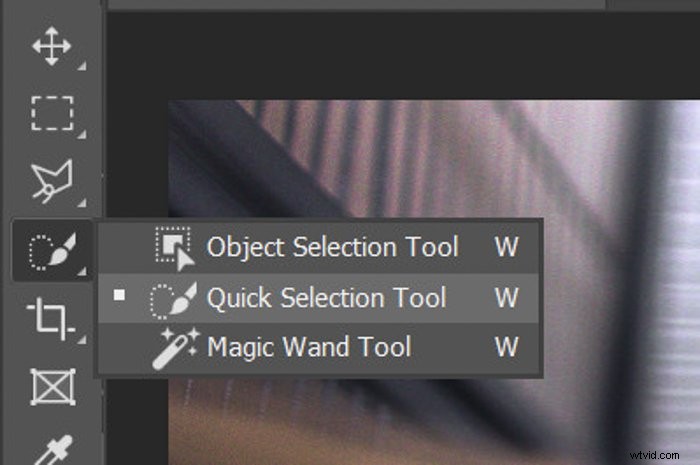The height and width of the screenshot is (465, 700).
Task: Expand the Crop tool flyout triangle
Action: tap(82, 340)
